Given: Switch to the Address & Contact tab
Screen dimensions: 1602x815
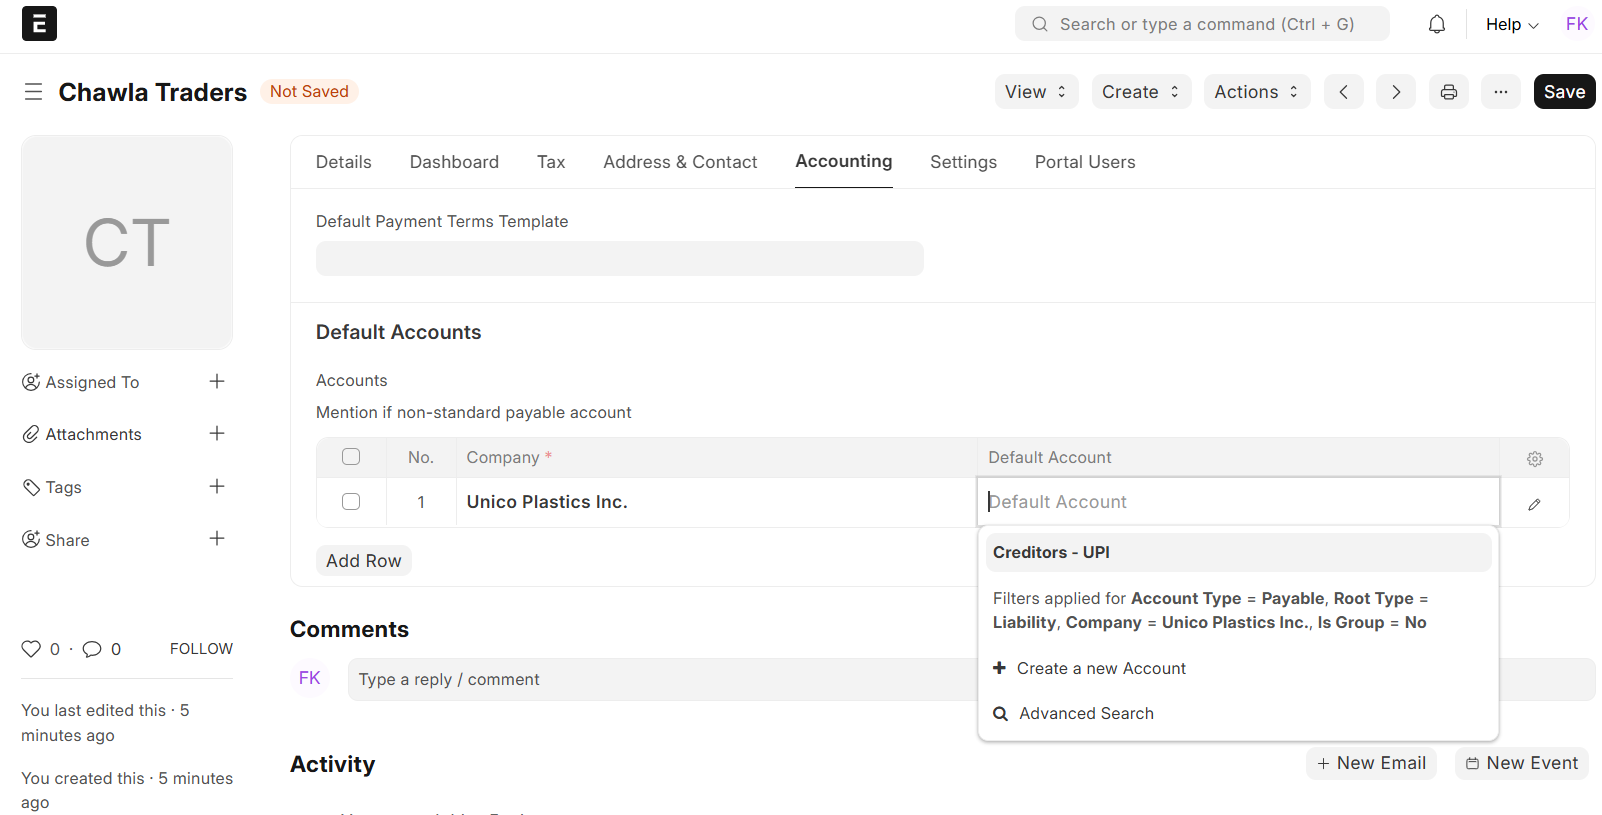Looking at the screenshot, I should 680,162.
